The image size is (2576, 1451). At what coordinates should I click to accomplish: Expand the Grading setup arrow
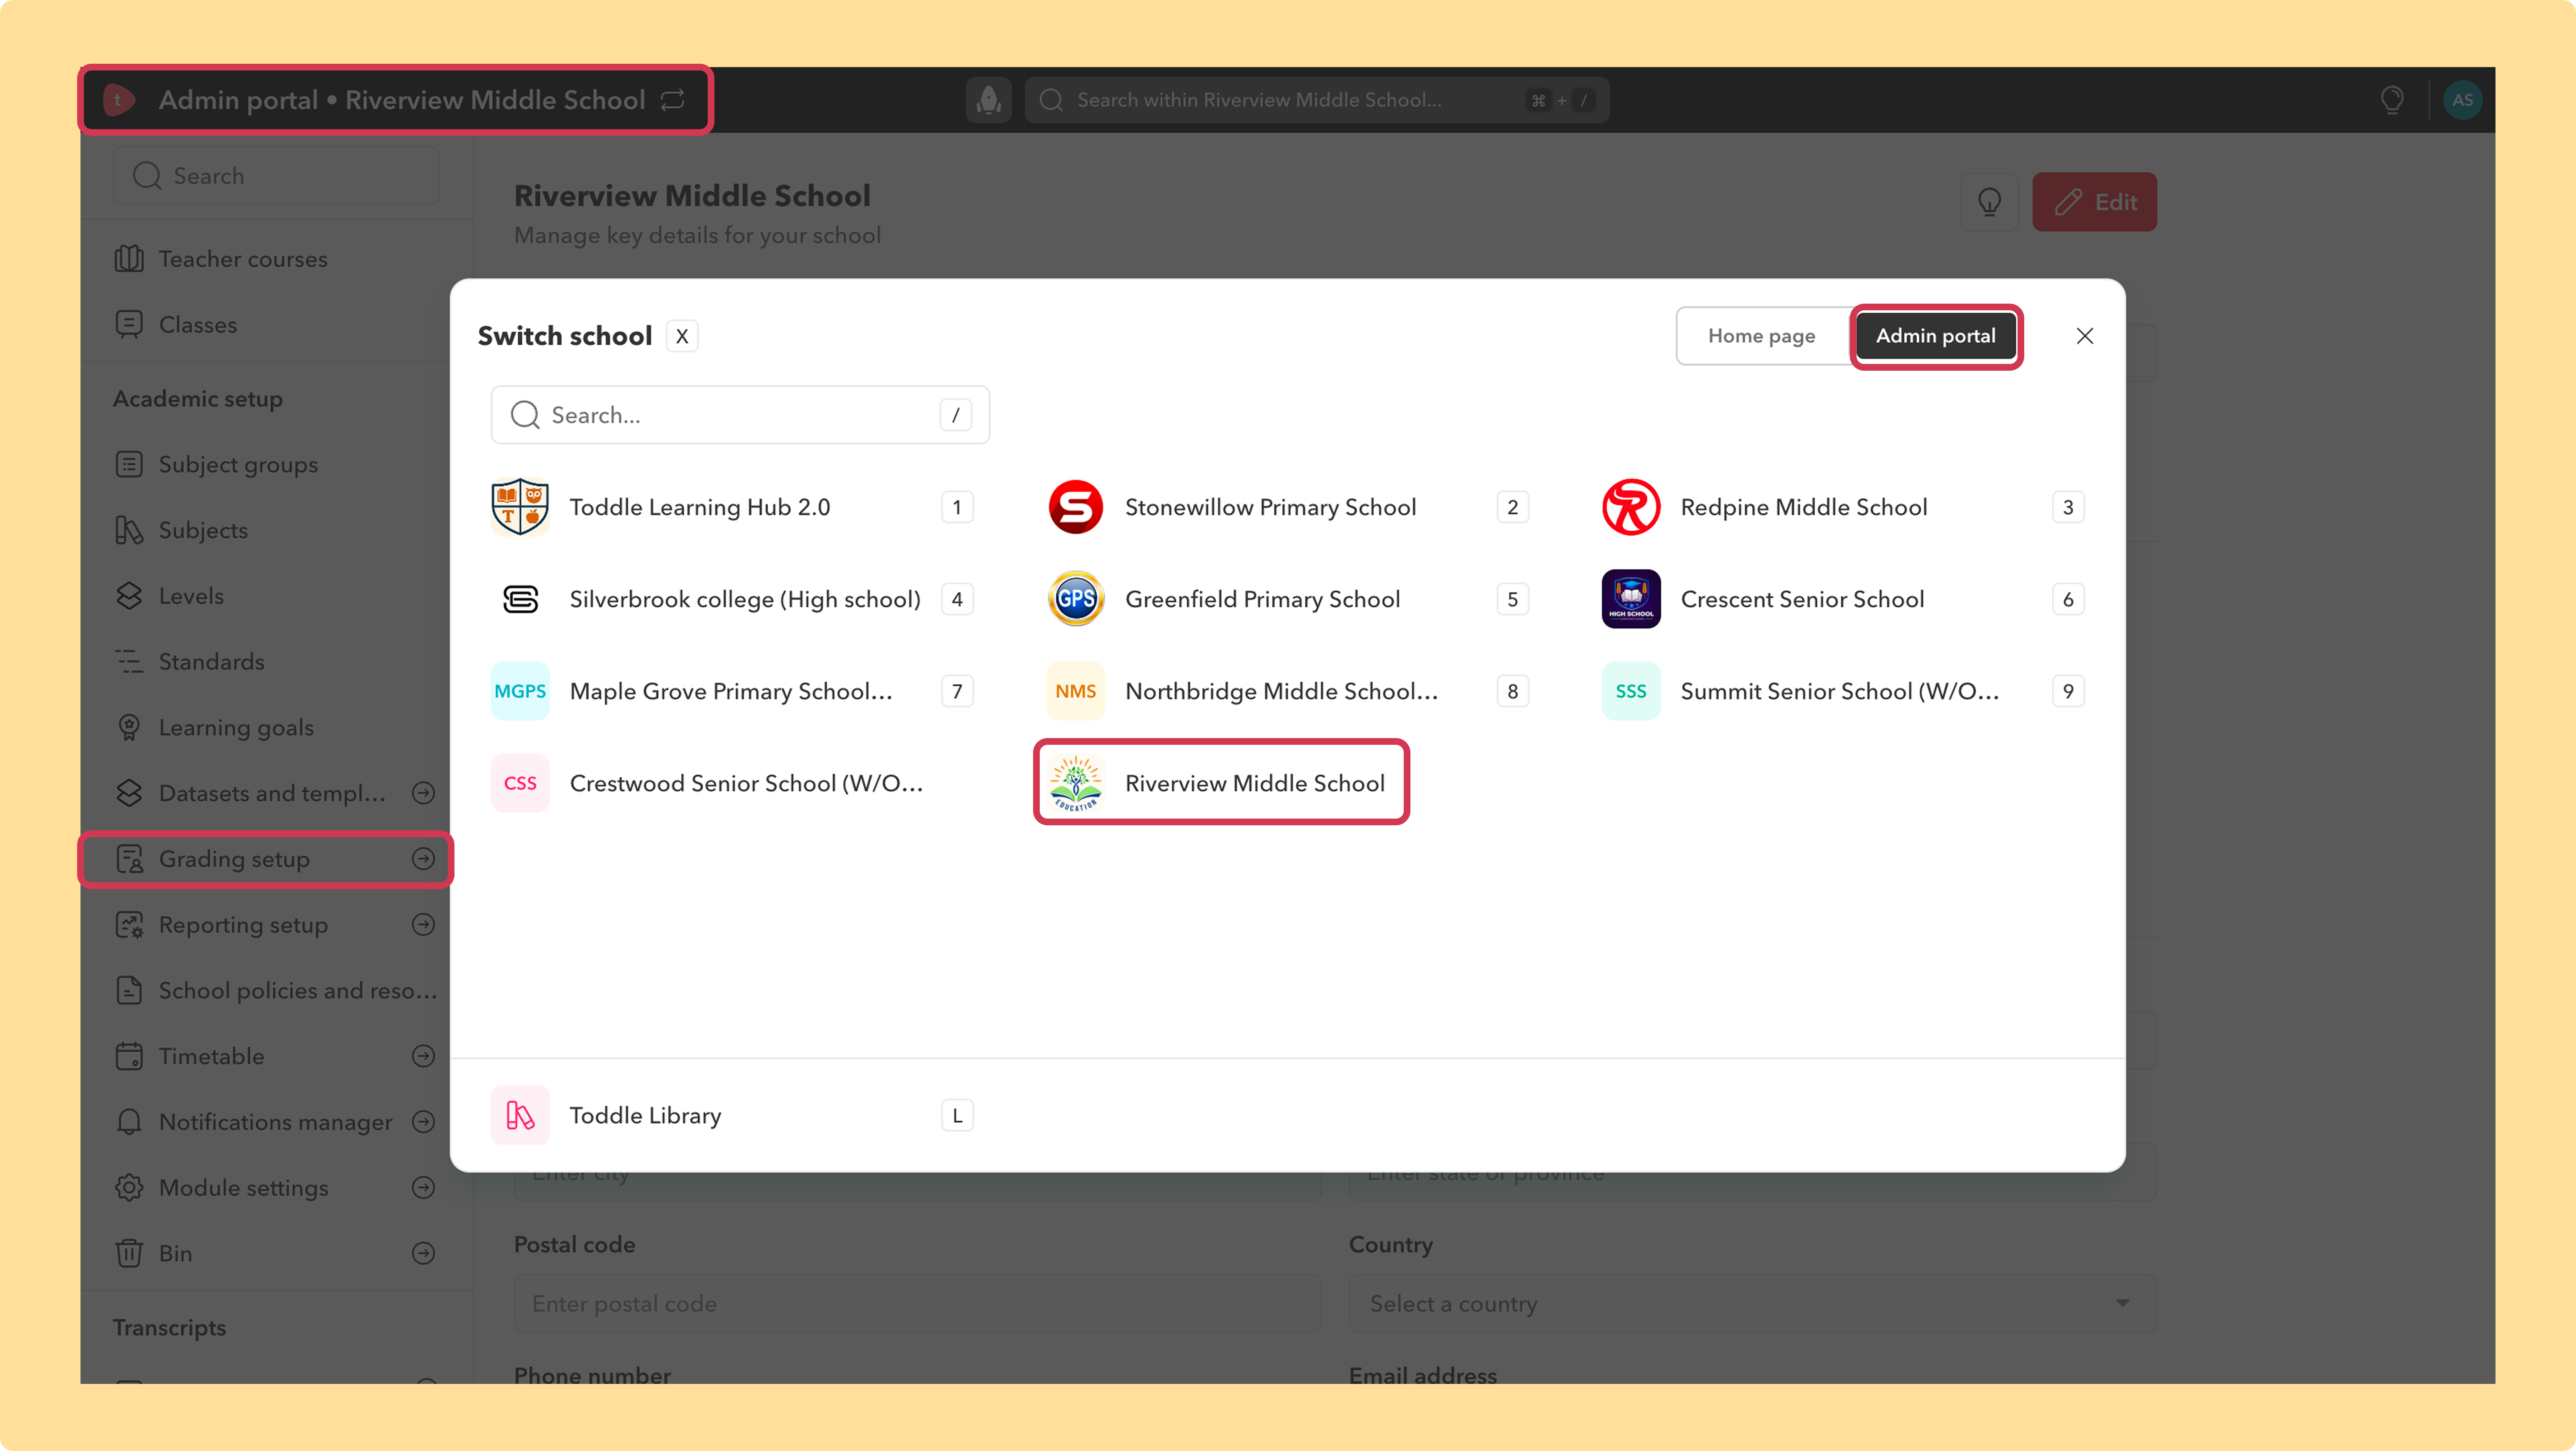point(424,859)
